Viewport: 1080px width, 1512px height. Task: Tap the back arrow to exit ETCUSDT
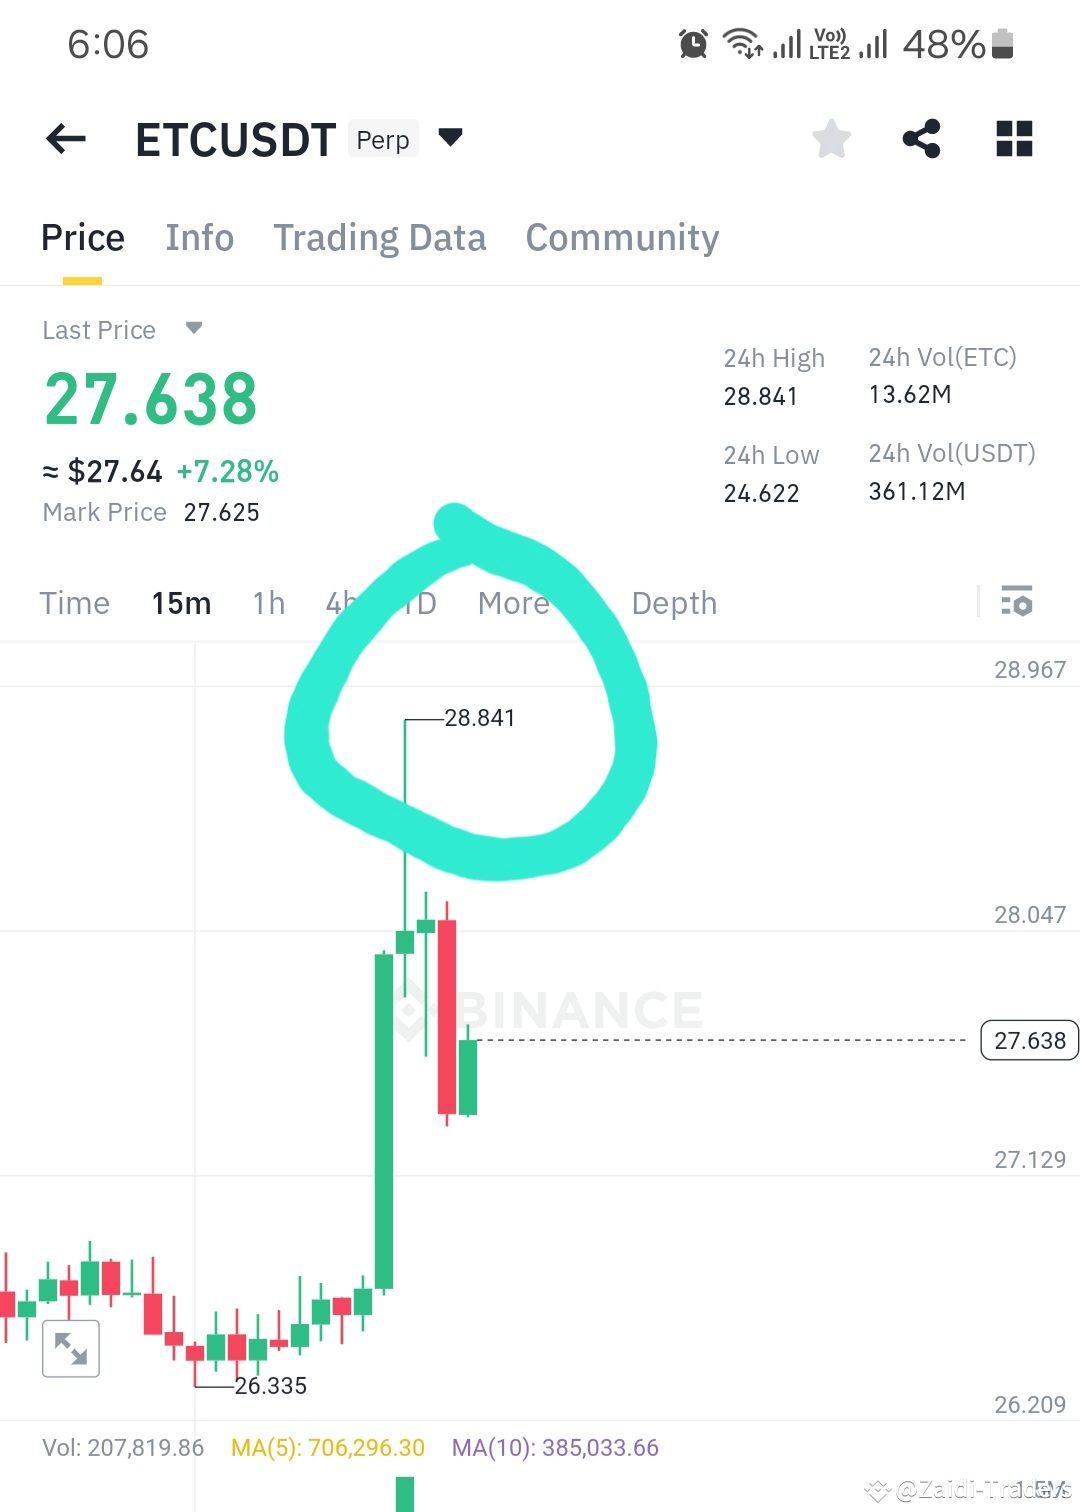(x=64, y=139)
